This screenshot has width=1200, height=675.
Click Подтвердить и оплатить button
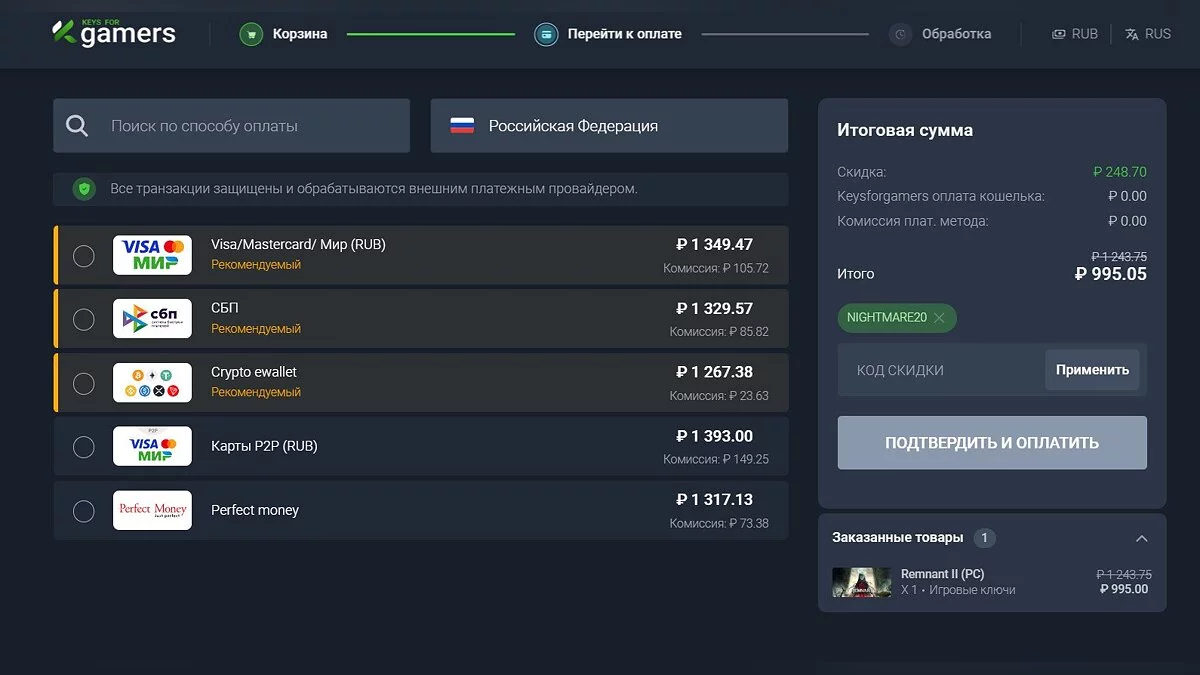coord(992,443)
